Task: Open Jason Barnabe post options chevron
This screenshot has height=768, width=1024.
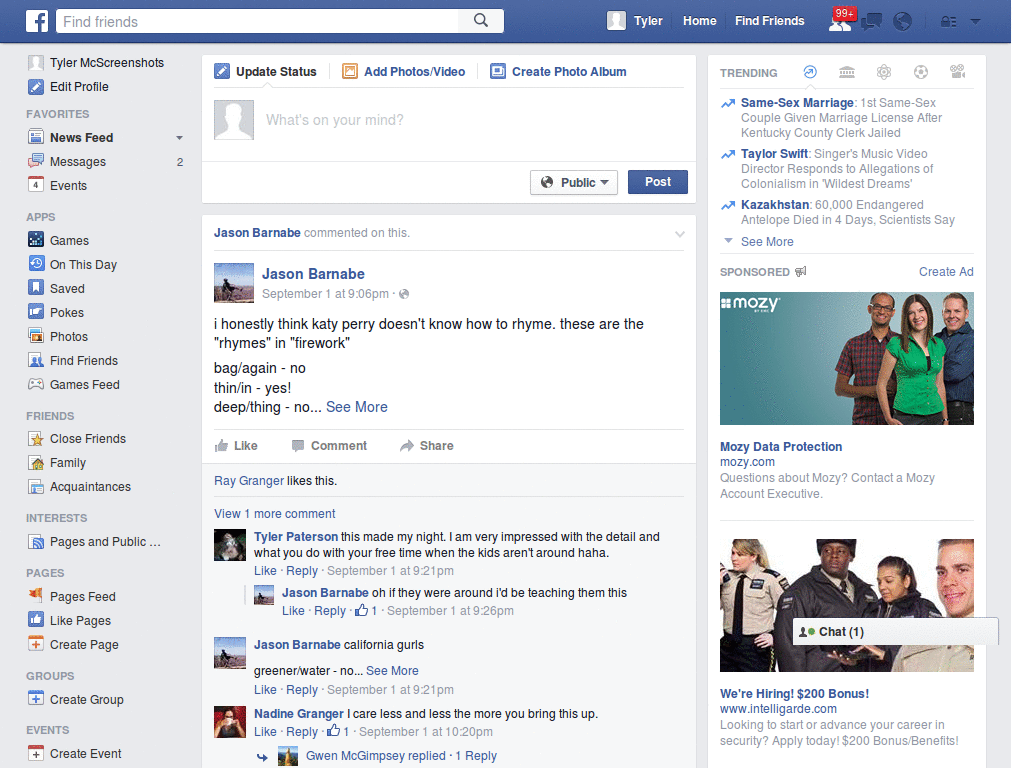Action: (680, 234)
